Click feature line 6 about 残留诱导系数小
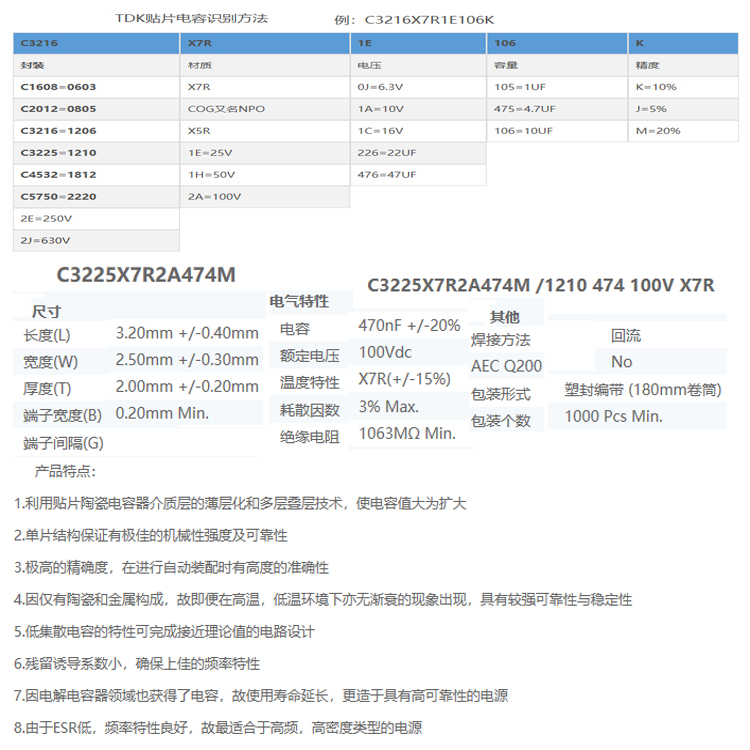Screen dimensions: 750x750 (137, 664)
